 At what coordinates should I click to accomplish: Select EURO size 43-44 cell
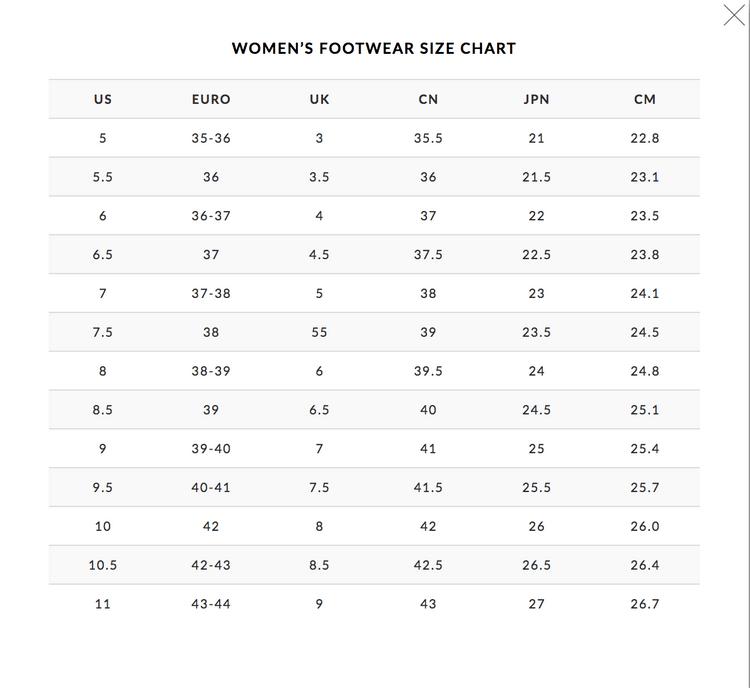(x=211, y=604)
